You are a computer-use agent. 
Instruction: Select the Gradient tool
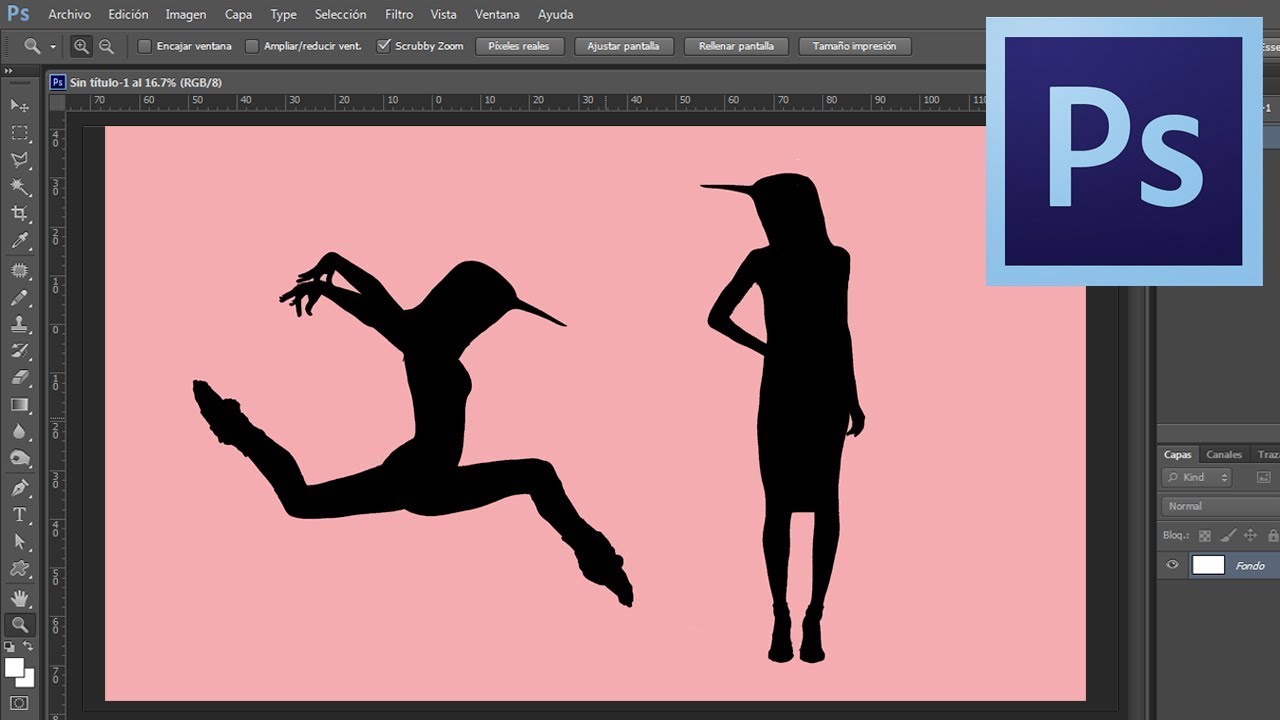(19, 405)
